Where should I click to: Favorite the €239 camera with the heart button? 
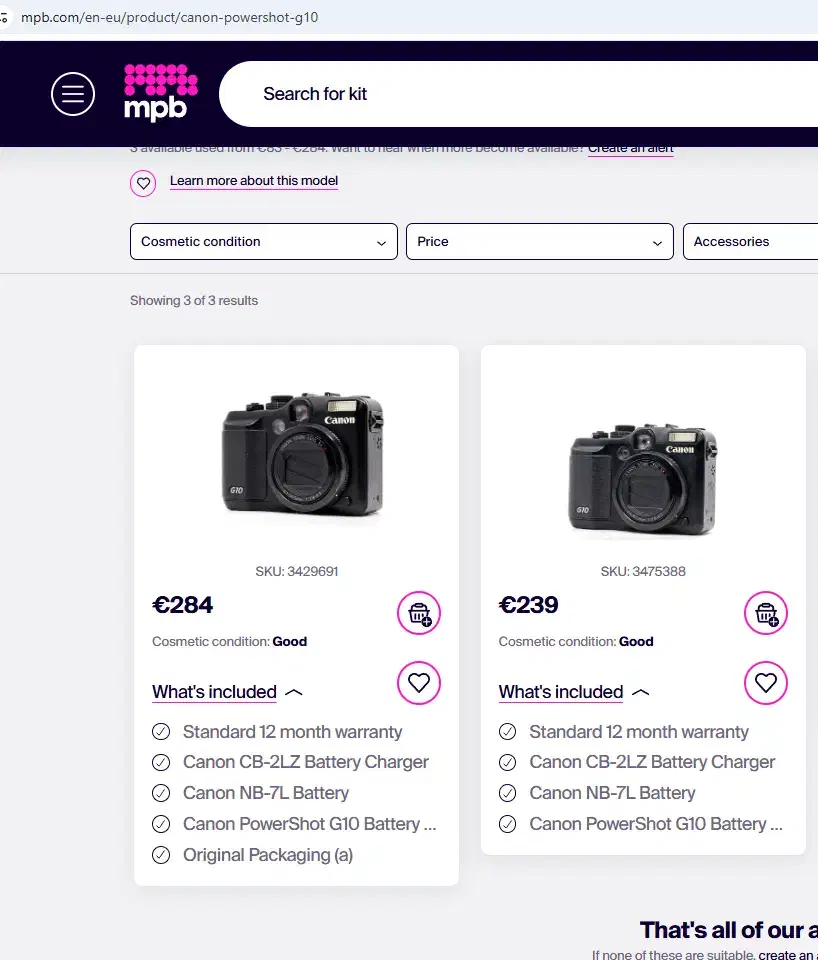tap(766, 683)
